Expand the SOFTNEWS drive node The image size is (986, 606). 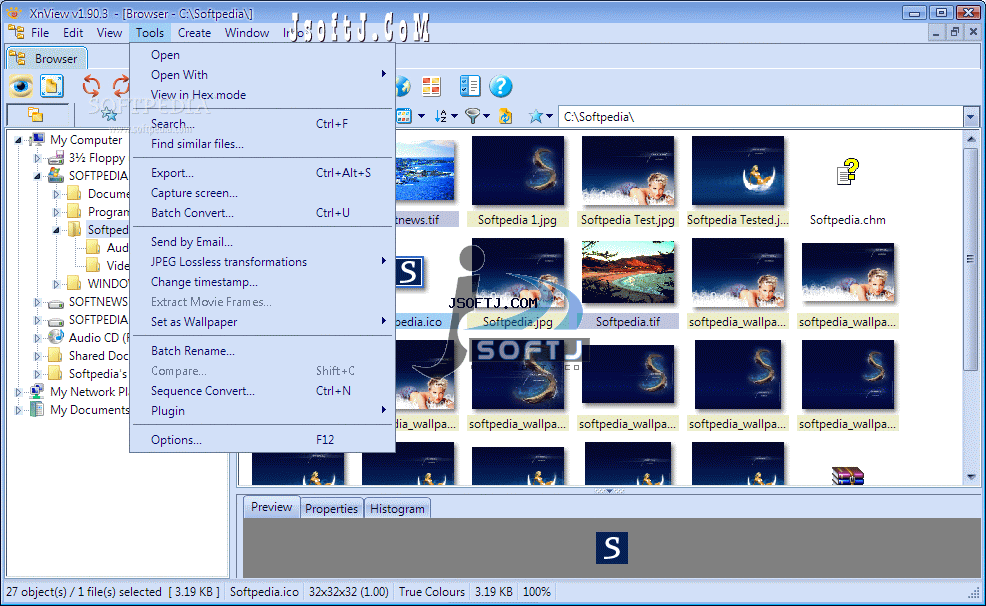pos(37,302)
